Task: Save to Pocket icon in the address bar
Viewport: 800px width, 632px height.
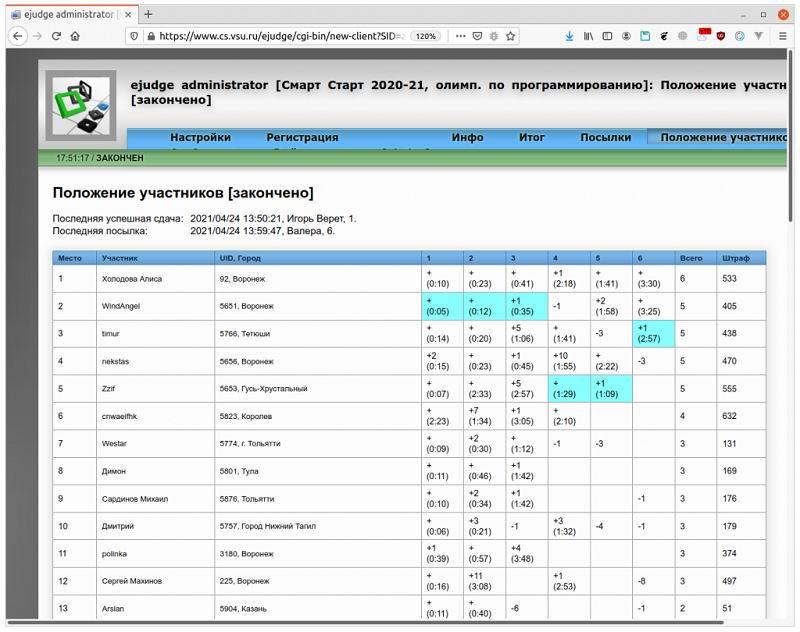Action: (x=477, y=36)
